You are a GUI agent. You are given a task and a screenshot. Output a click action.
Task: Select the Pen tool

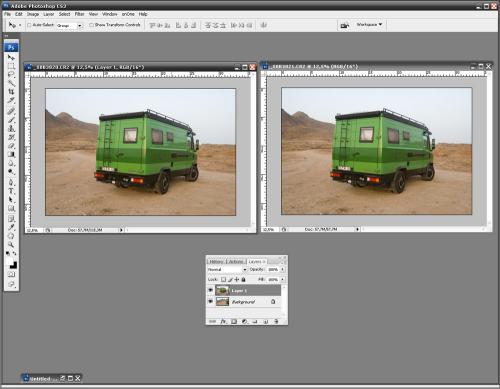tap(11, 182)
